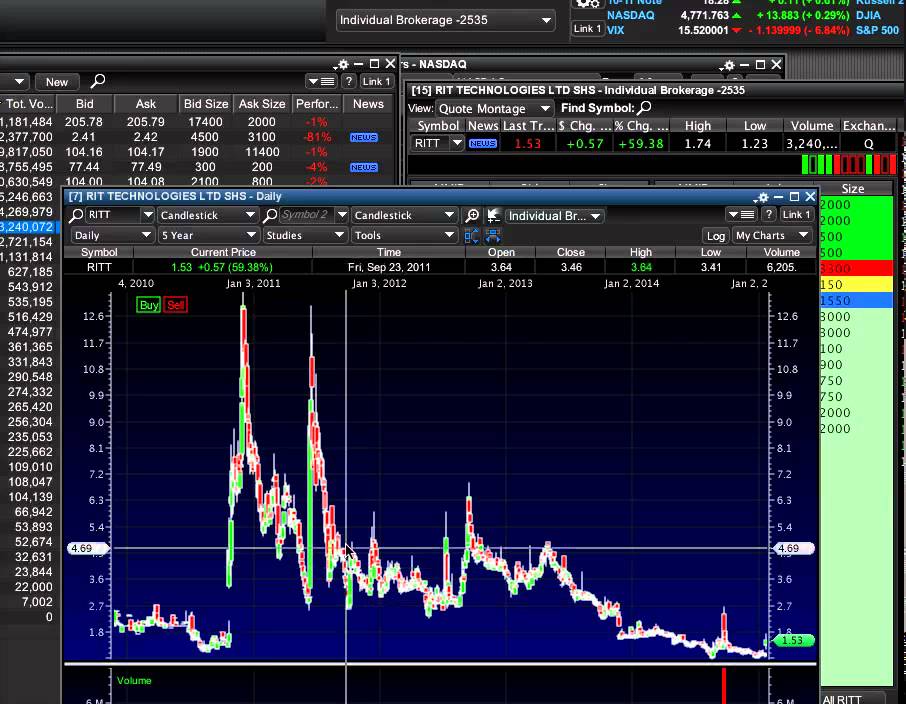This screenshot has height=704, width=906.
Task: Switch to the All RITT tab
Action: click(853, 699)
